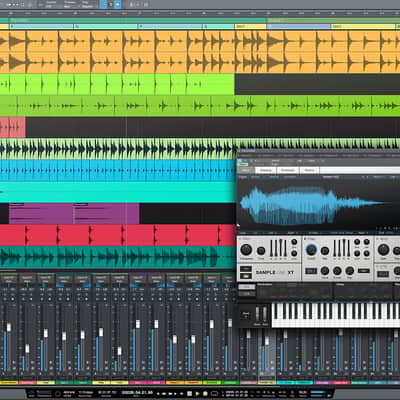Image resolution: width=400 pixels, height=400 pixels.
Task: Click the lower mode button left of the SampleOne logo
Action: (246, 276)
